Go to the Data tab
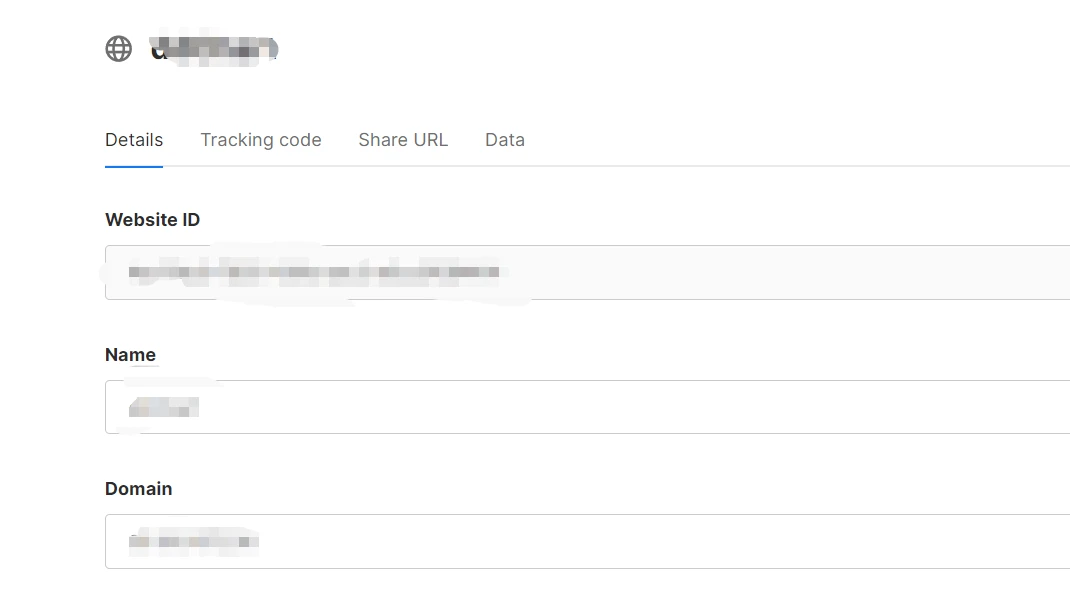 505,140
